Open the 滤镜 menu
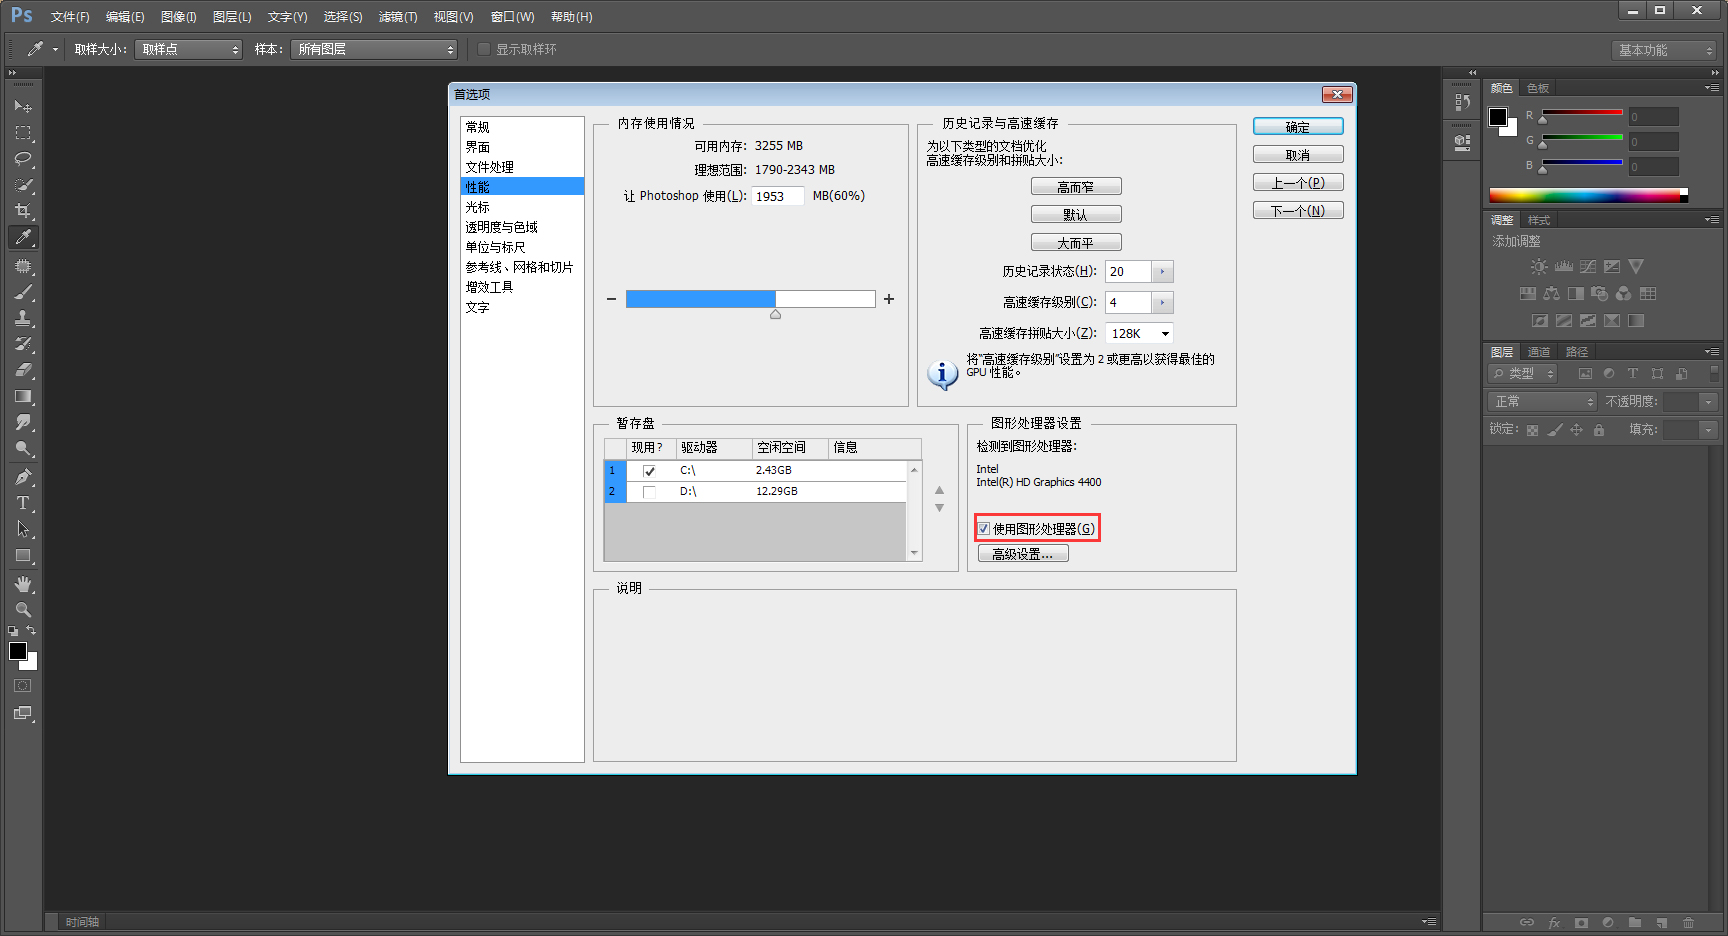The width and height of the screenshot is (1728, 936). [x=398, y=16]
